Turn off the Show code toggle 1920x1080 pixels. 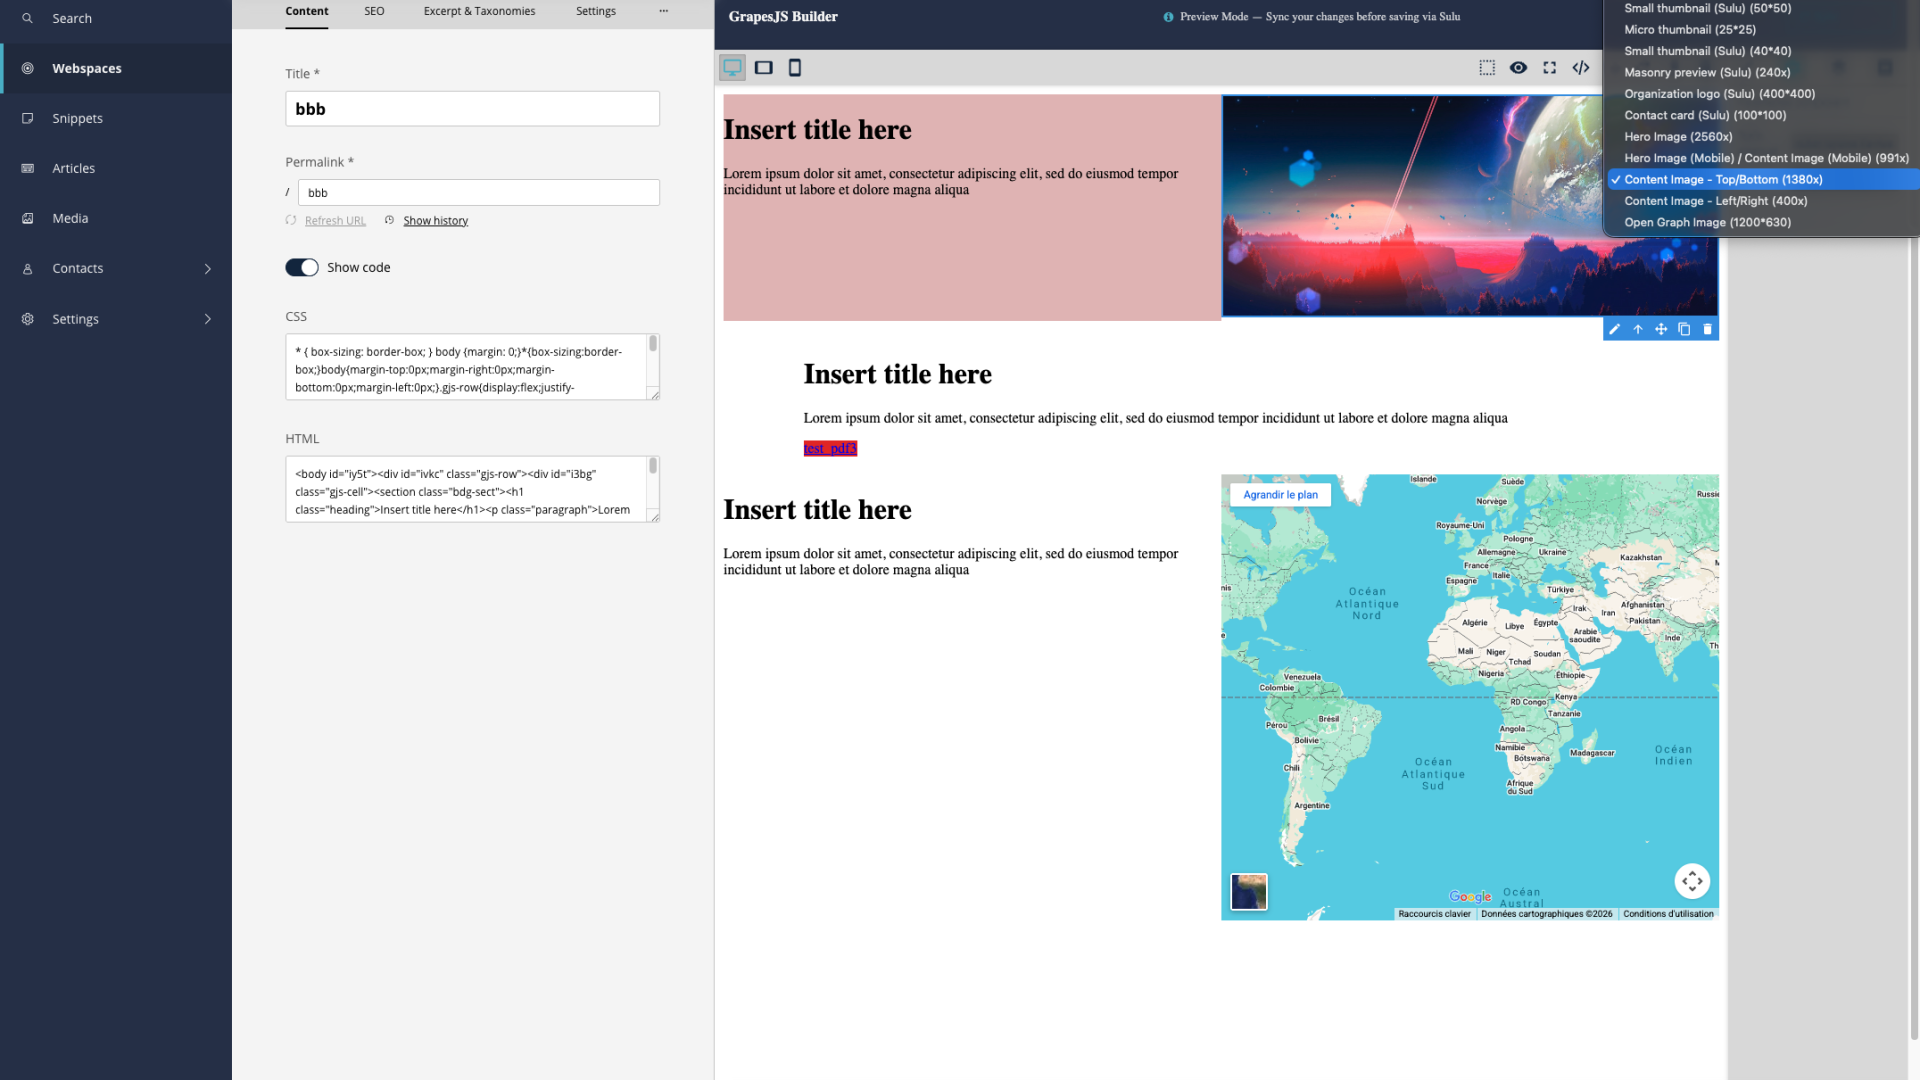coord(302,267)
